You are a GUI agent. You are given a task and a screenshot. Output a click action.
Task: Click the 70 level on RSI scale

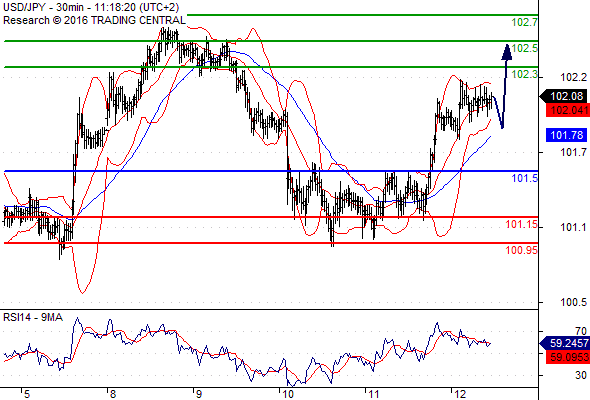581,331
